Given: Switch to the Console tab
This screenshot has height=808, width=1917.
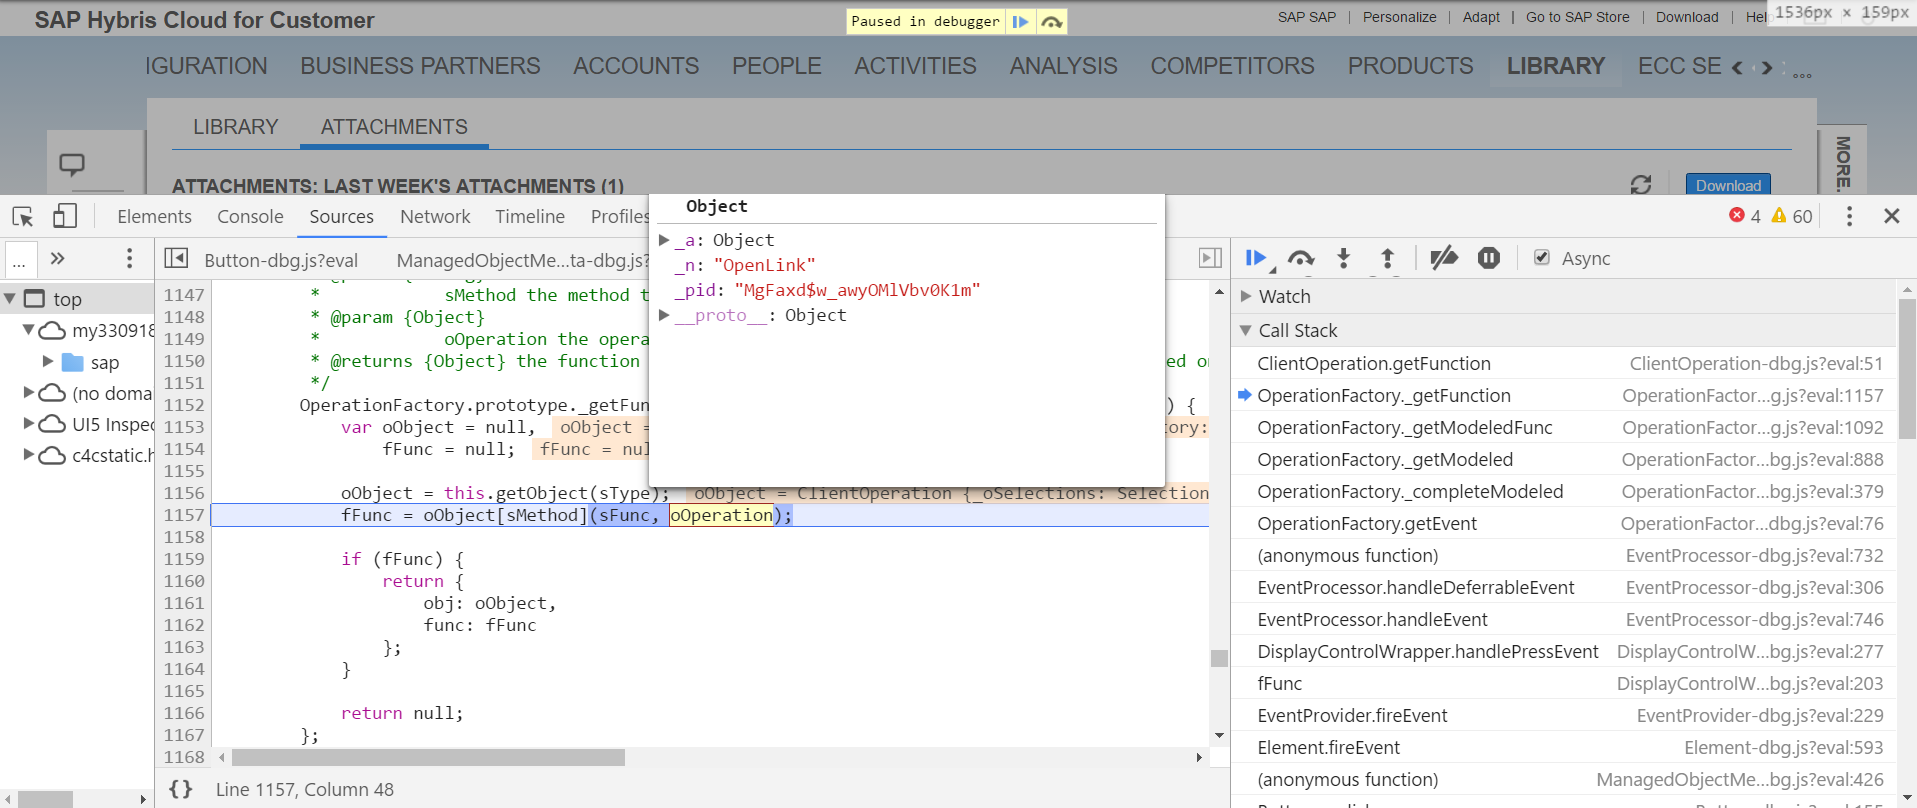Looking at the screenshot, I should [250, 216].
